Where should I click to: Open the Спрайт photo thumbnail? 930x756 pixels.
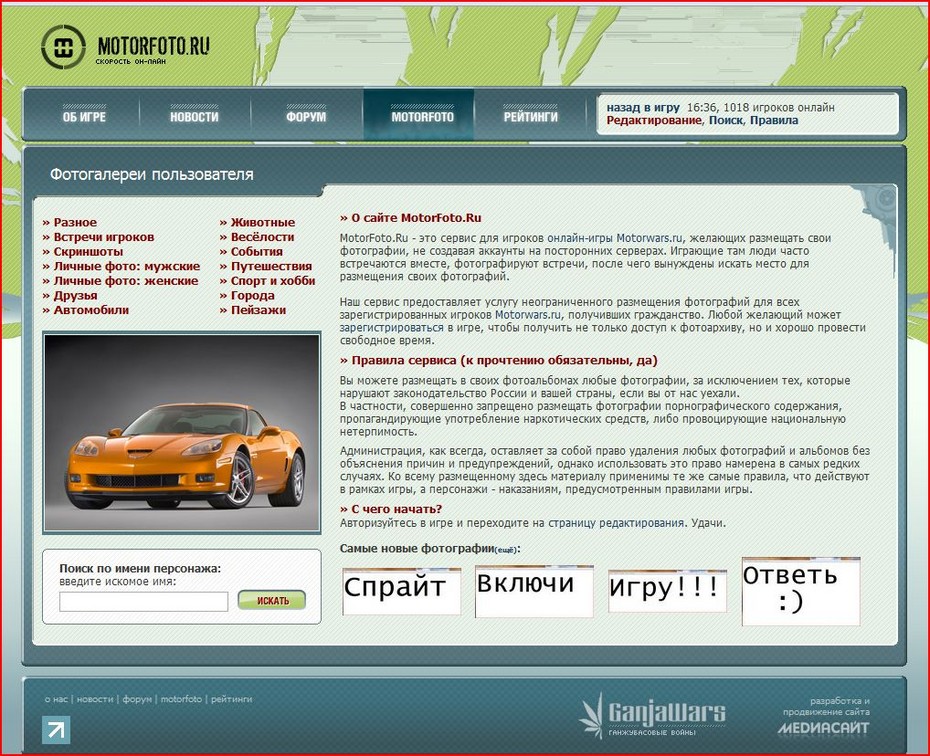(x=402, y=592)
